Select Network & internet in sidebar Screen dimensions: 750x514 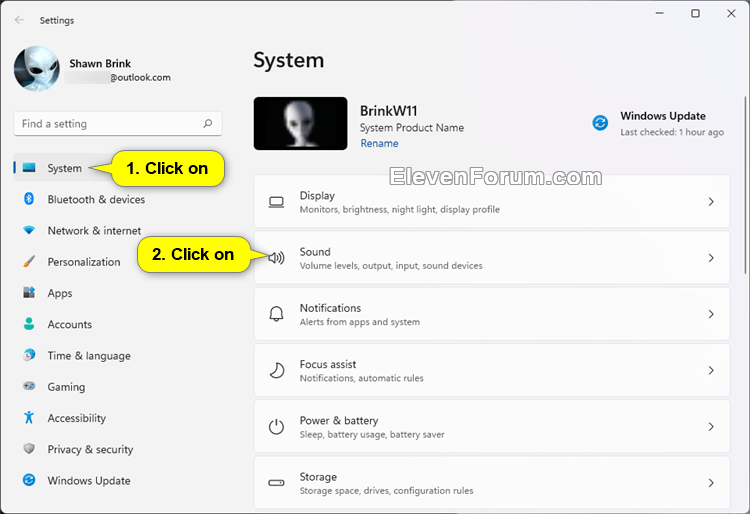[94, 230]
